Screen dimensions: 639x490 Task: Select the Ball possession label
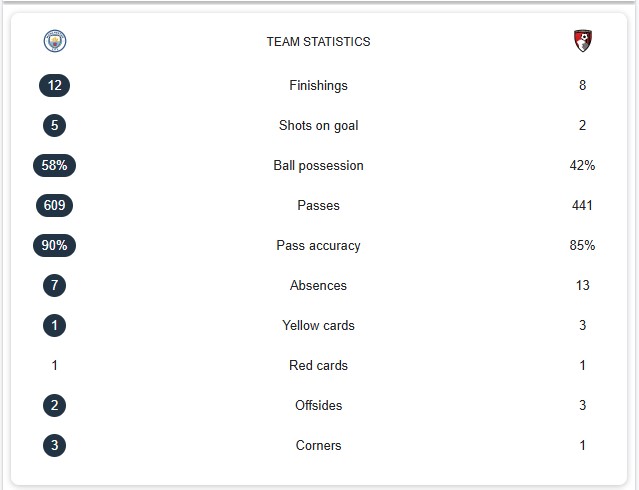point(319,166)
